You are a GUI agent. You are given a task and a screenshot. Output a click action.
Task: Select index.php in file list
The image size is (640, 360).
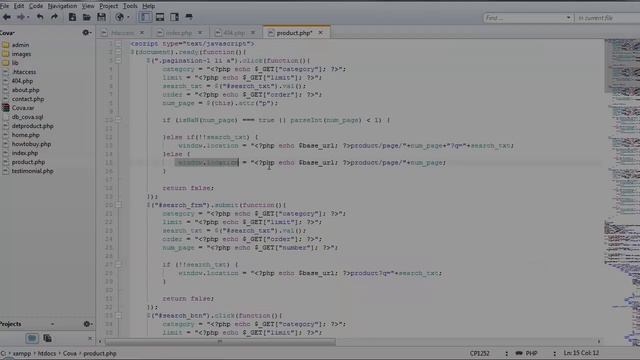click(24, 153)
